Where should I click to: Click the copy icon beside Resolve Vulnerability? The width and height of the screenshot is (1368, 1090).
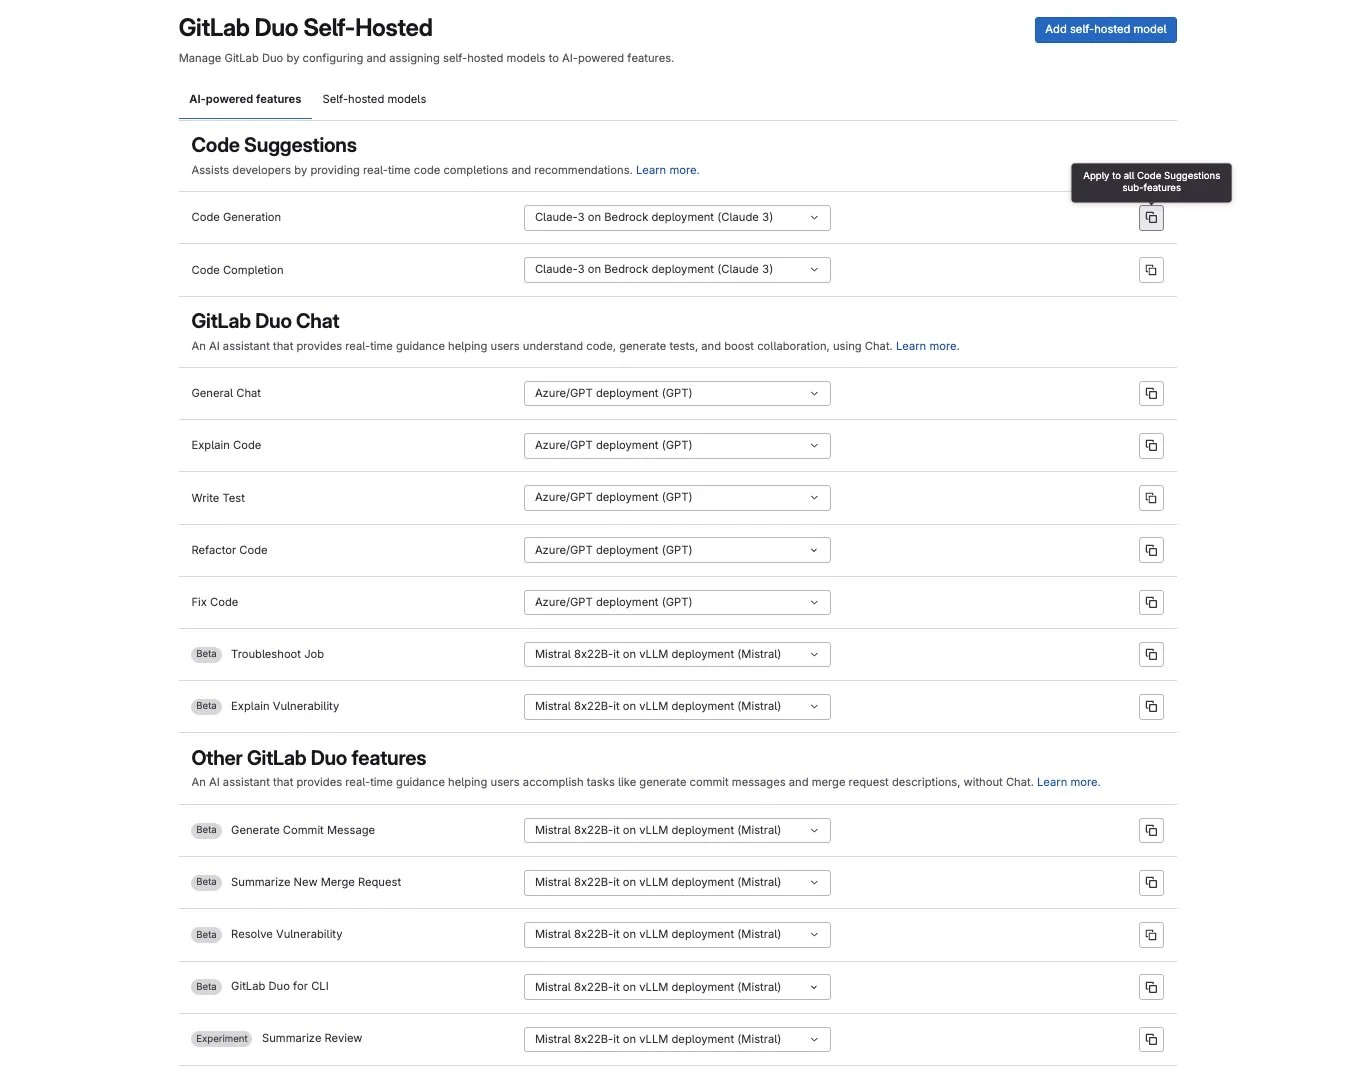click(1151, 934)
